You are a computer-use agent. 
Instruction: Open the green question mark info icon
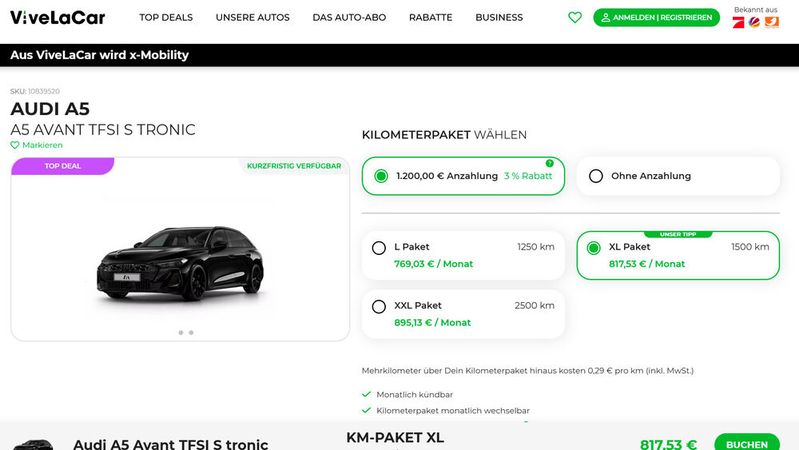point(549,163)
